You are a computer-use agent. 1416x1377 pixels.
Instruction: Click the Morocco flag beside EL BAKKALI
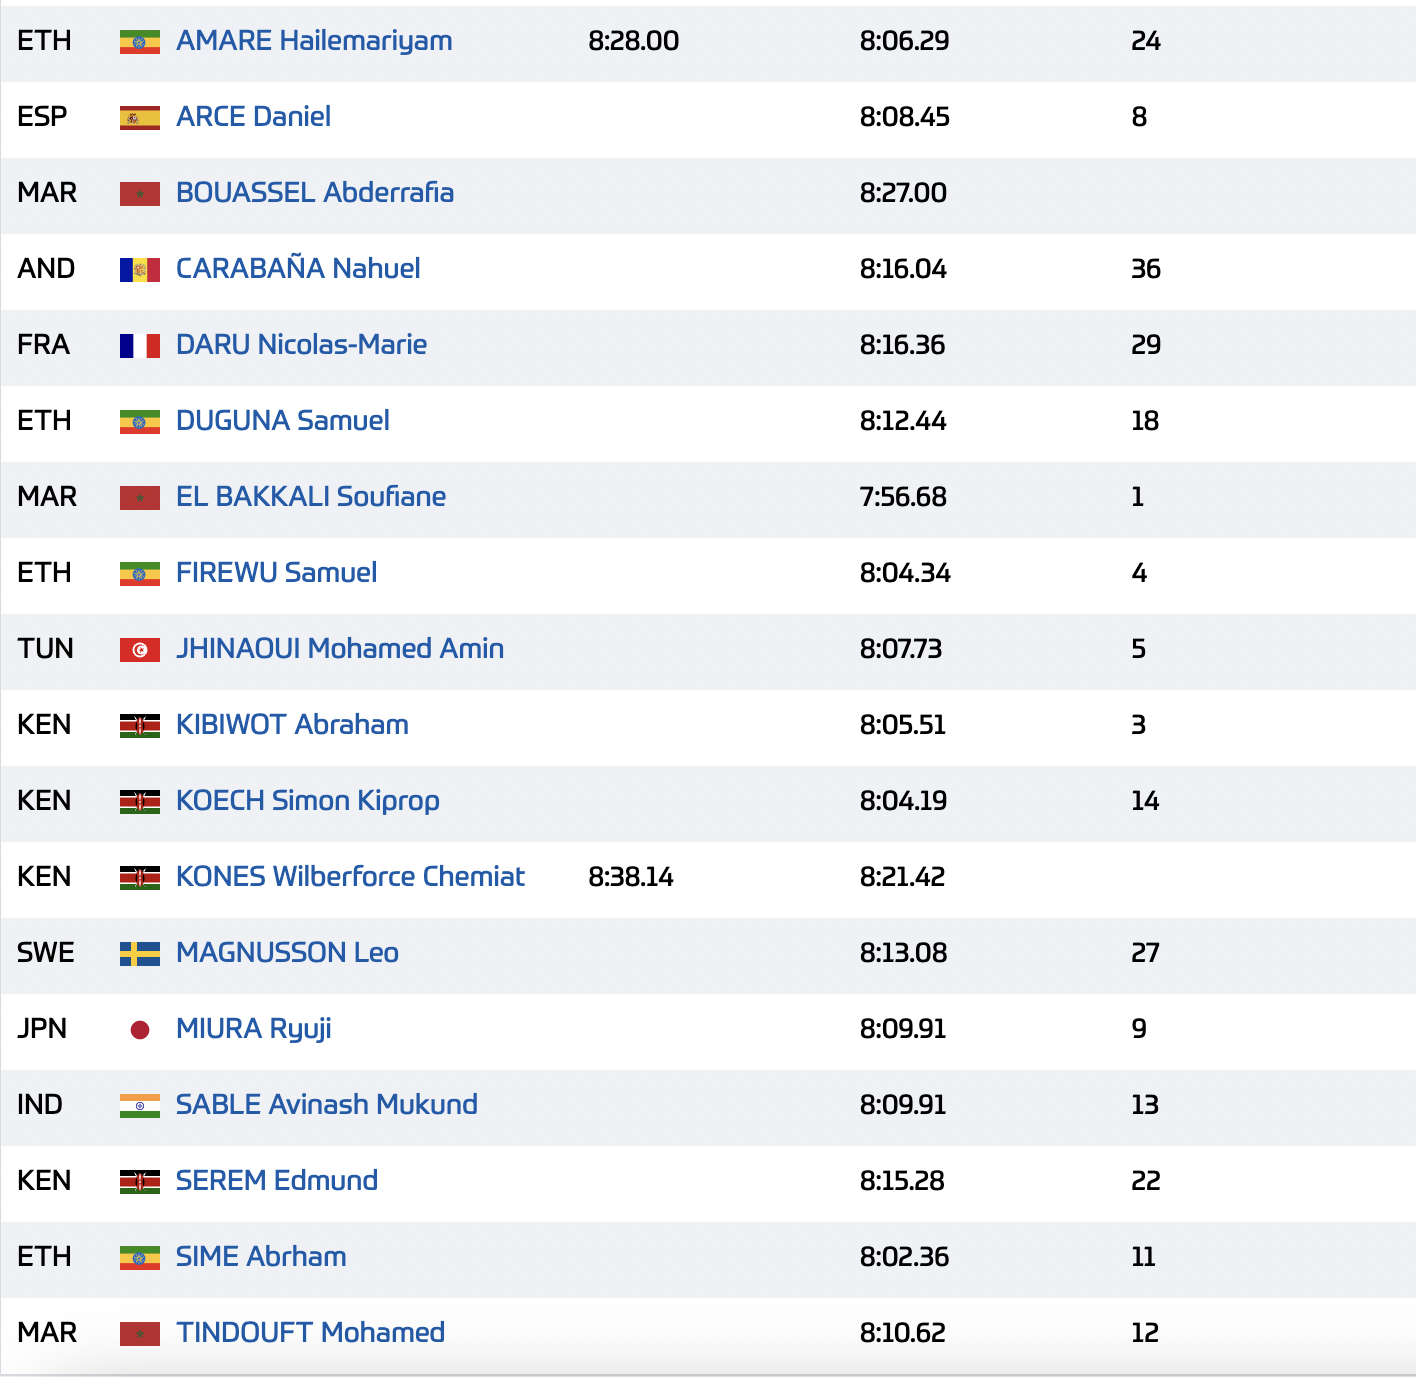[x=139, y=498]
